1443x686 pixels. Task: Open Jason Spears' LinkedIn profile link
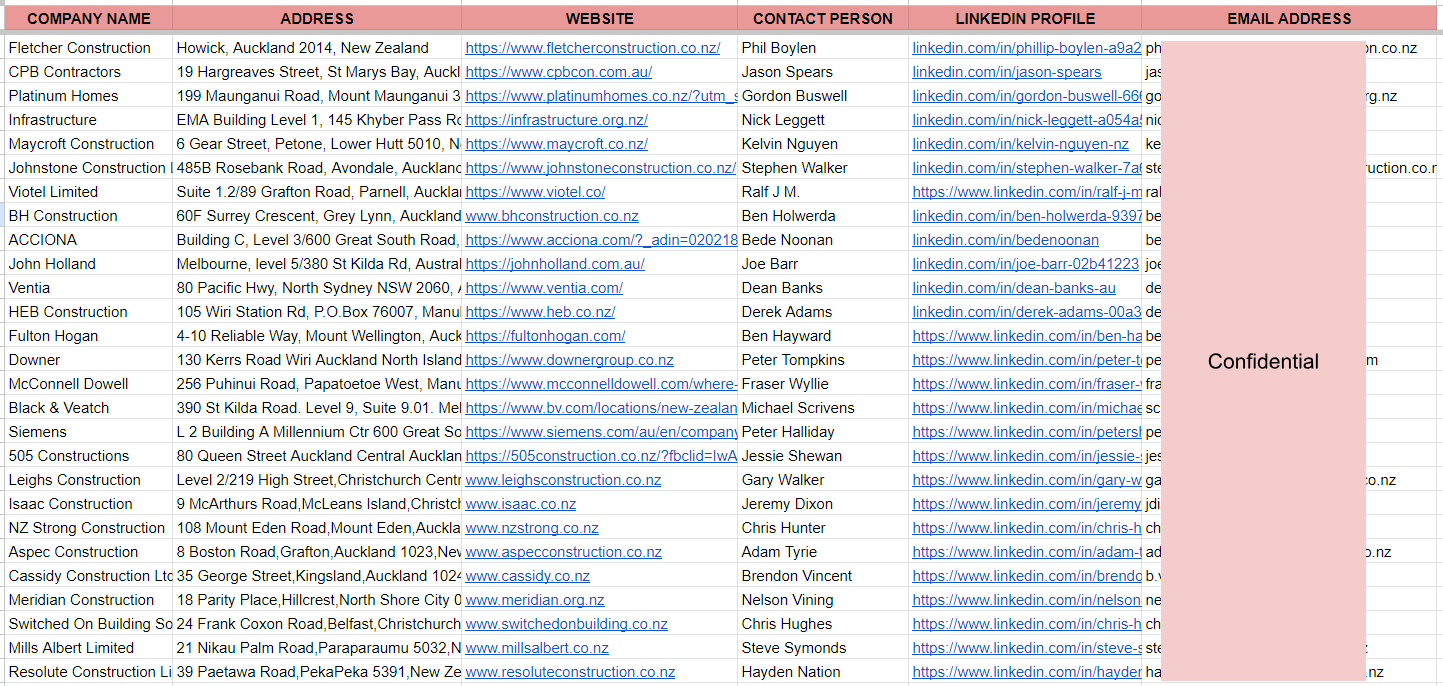coord(1007,72)
